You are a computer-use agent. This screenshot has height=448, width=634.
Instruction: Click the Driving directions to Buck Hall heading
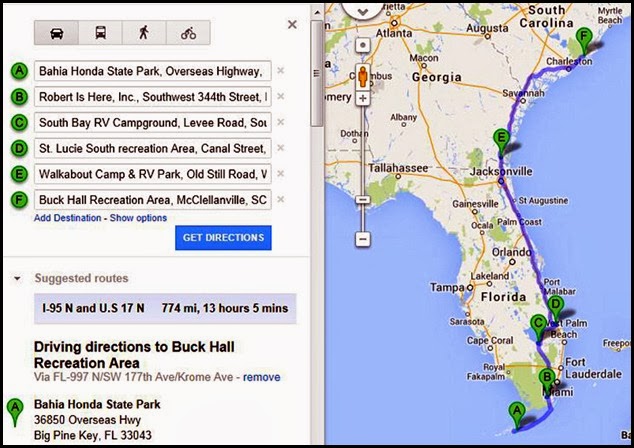(134, 355)
